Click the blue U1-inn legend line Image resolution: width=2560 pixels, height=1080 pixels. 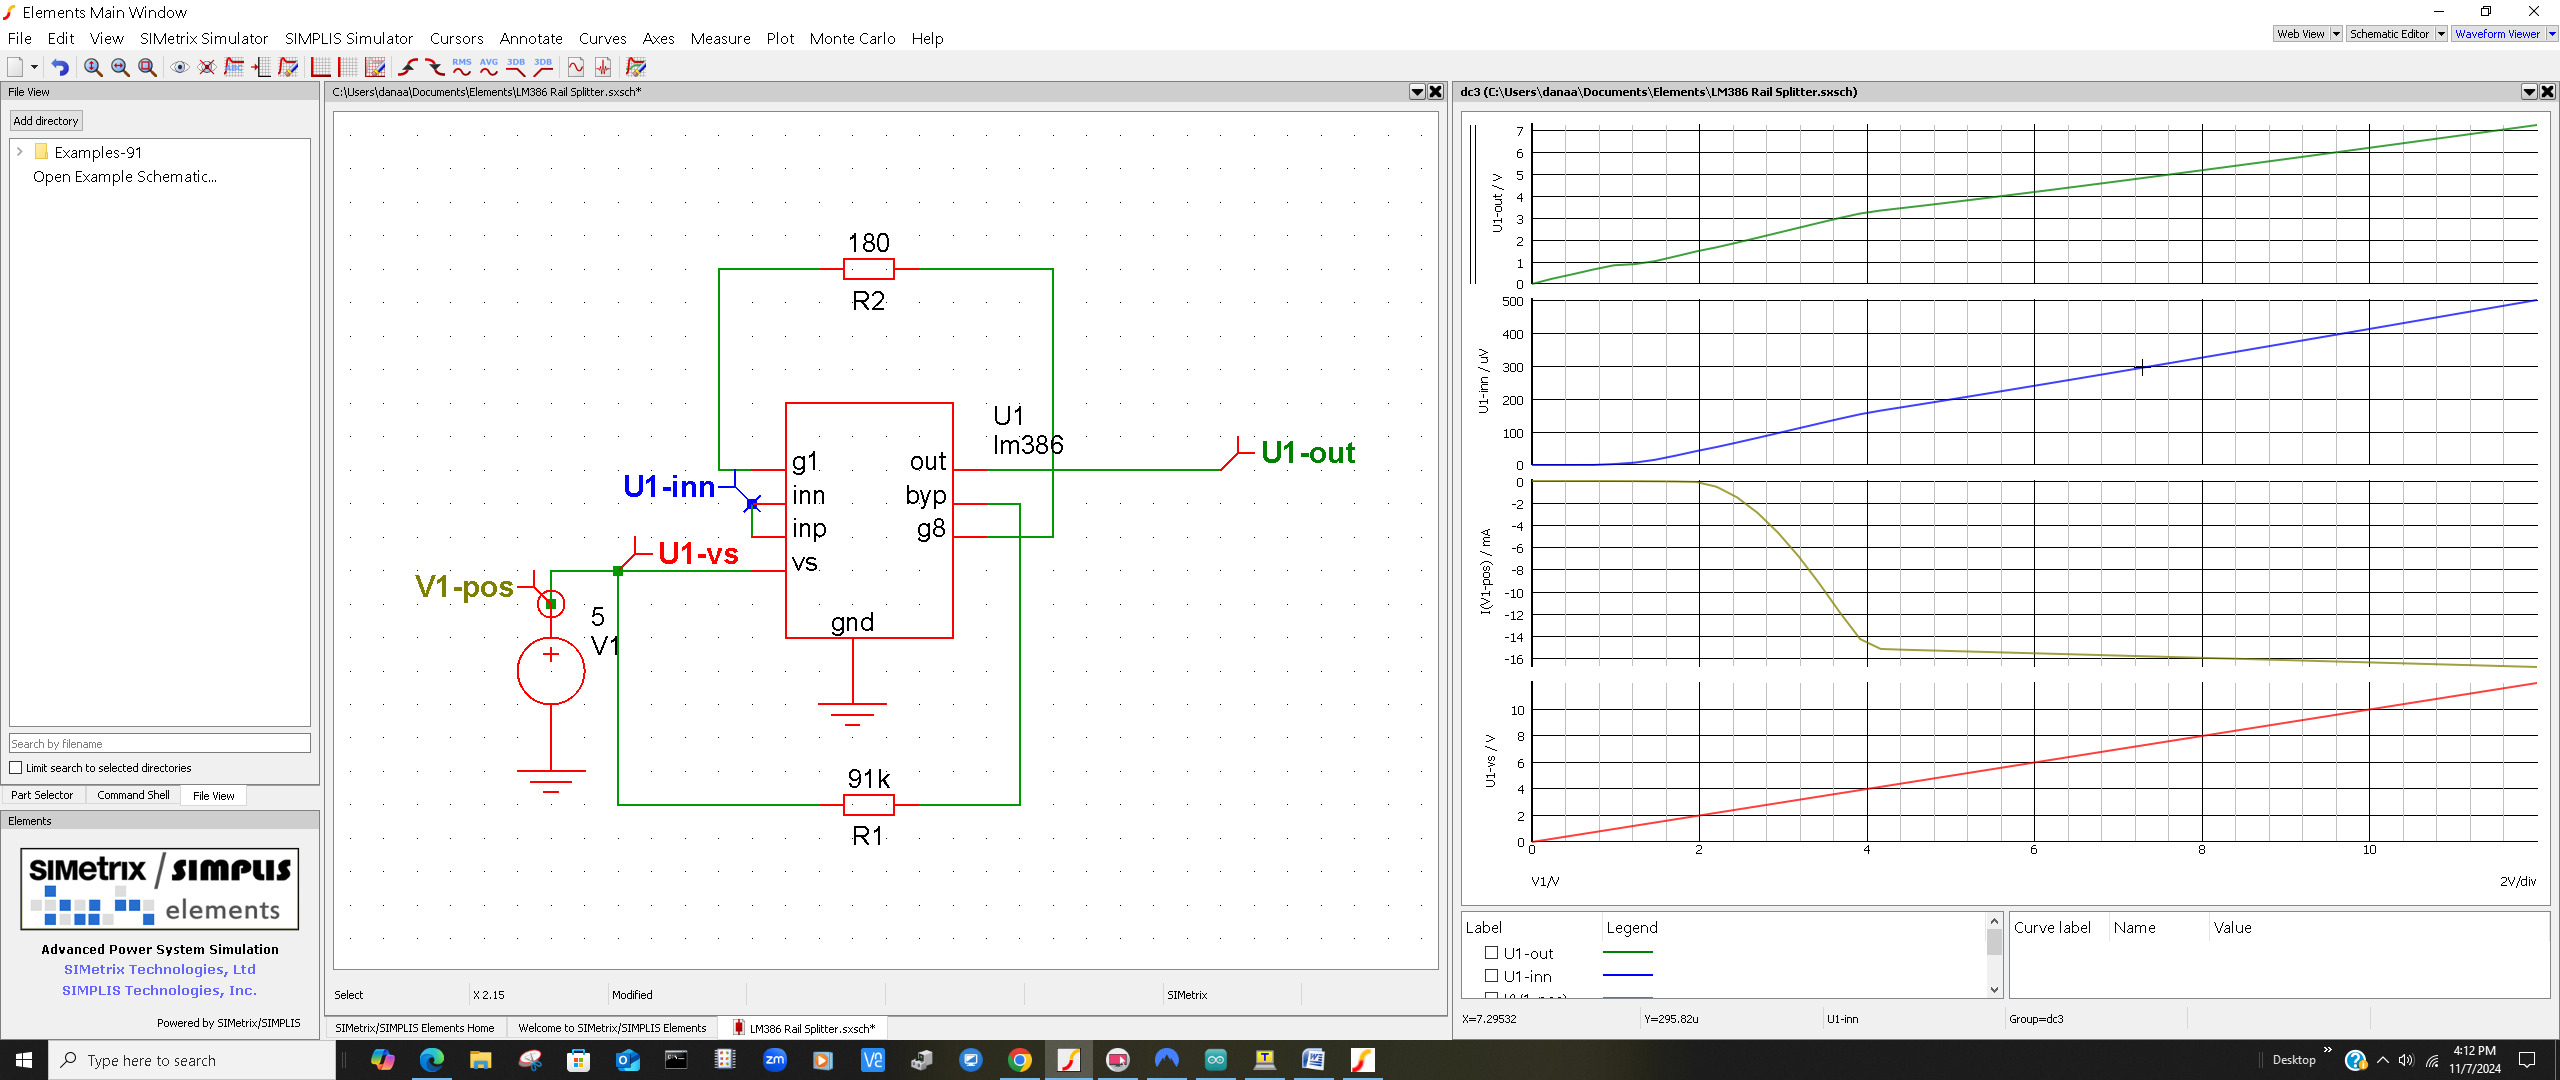1628,976
